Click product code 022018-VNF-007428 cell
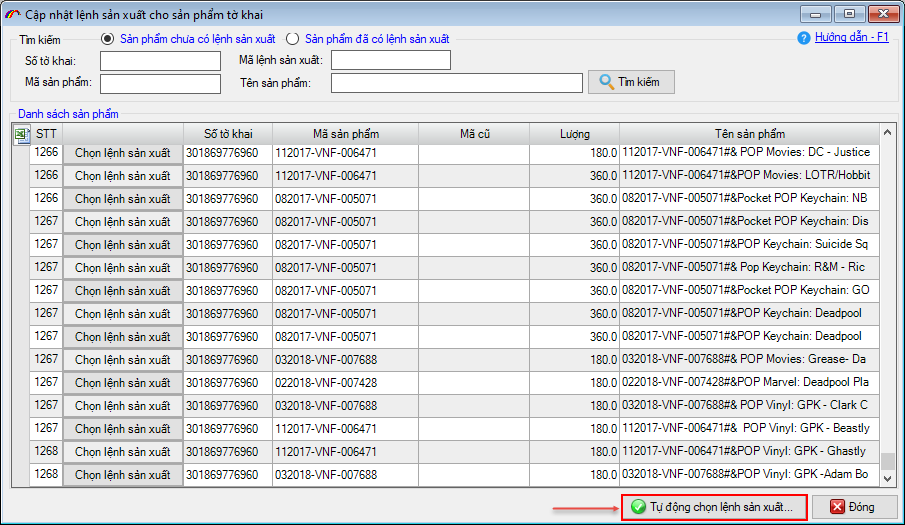905x525 pixels. pos(346,383)
